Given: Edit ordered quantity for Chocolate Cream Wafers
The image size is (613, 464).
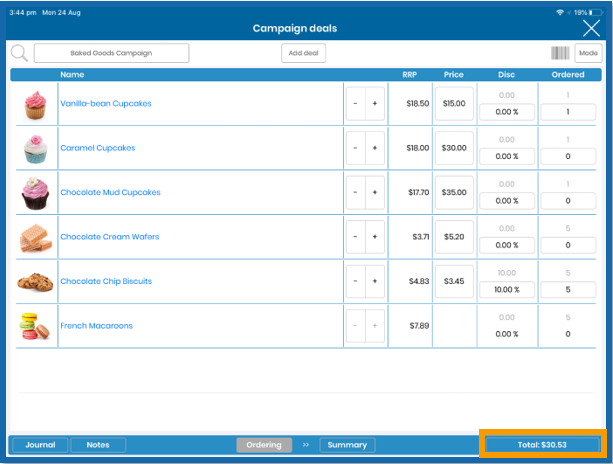Looking at the screenshot, I should [568, 245].
